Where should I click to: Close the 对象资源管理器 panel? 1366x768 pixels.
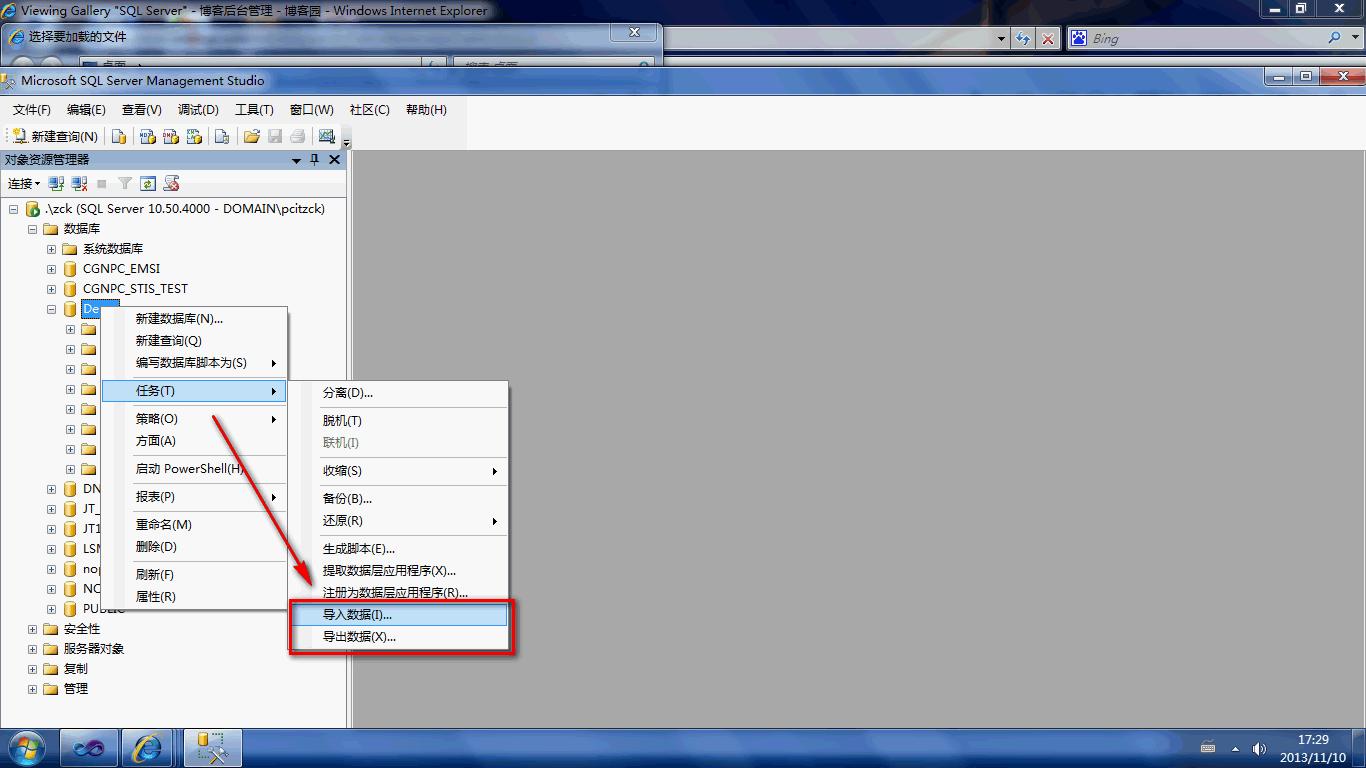coord(334,160)
